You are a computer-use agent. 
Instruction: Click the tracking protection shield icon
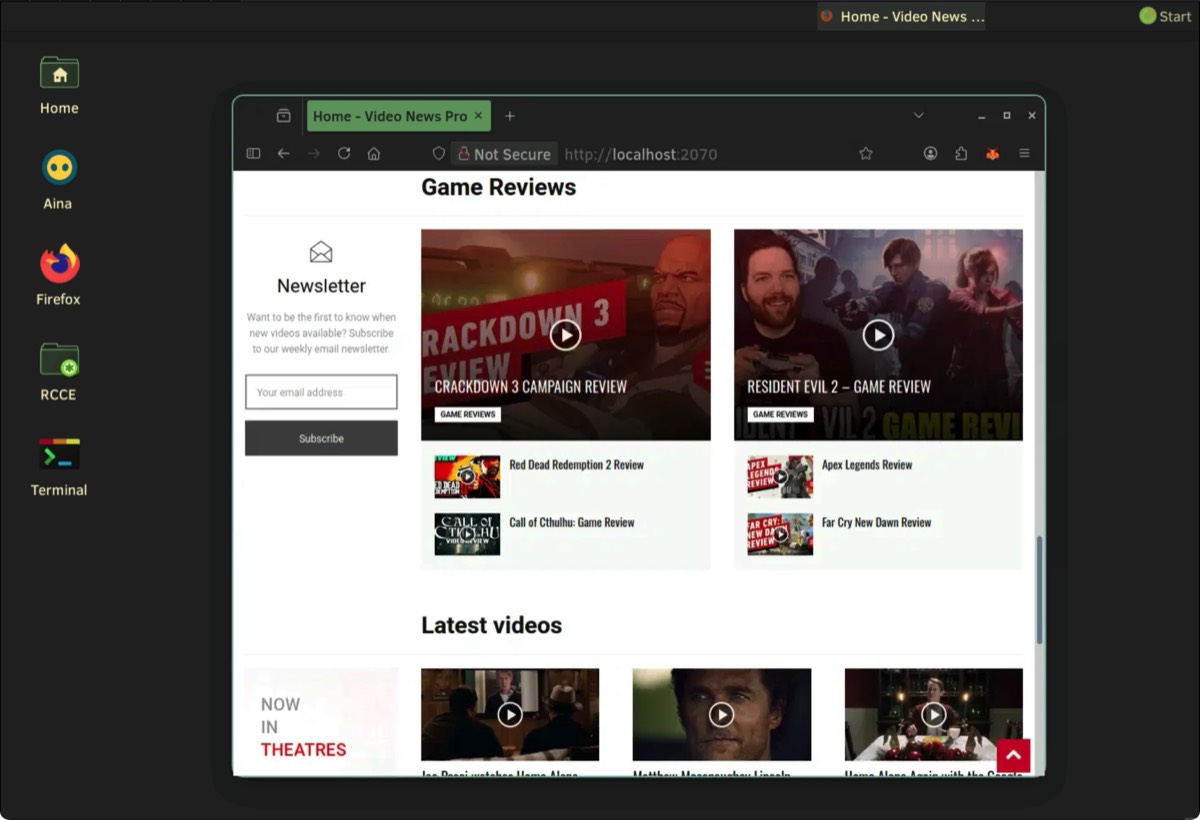438,154
